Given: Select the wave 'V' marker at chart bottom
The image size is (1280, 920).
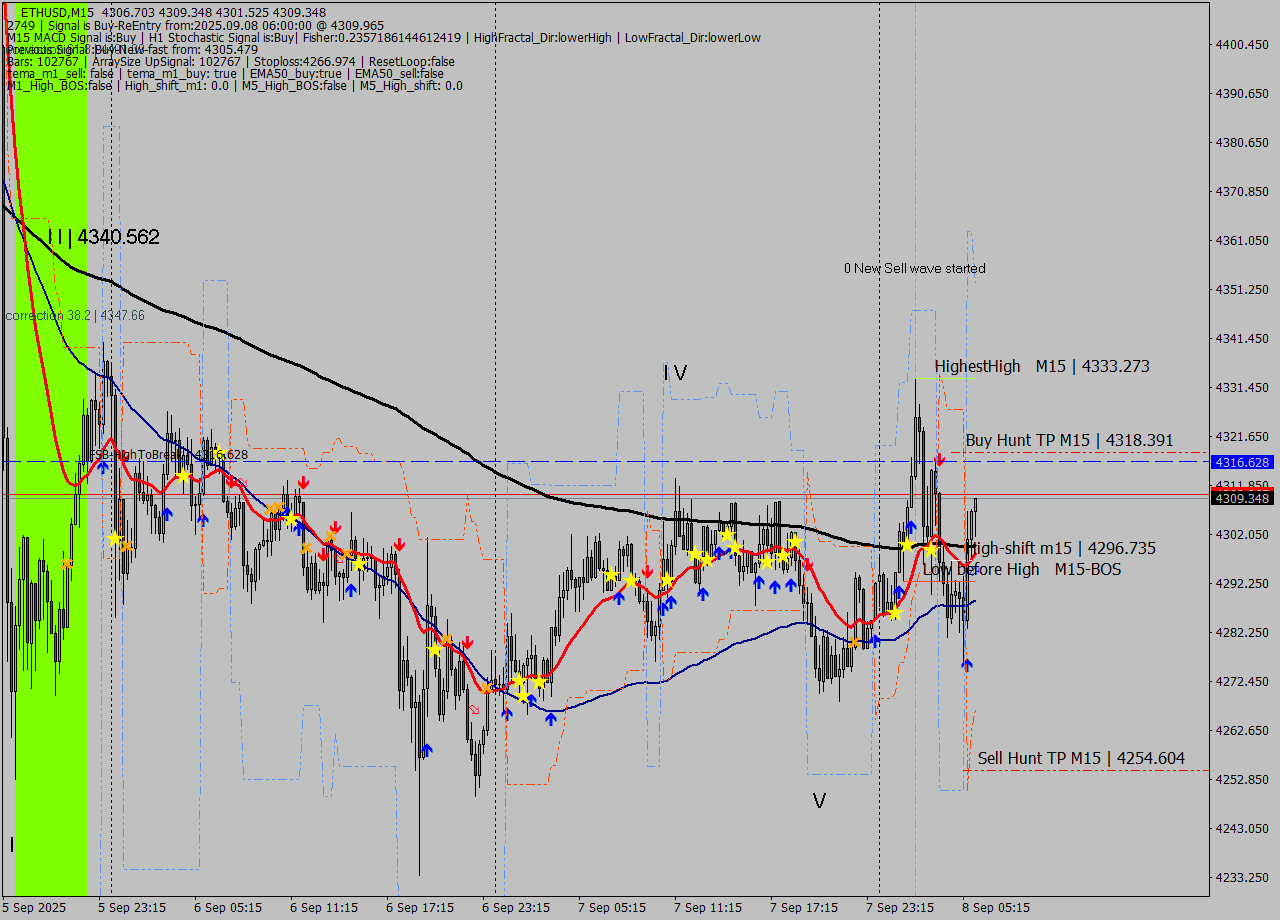Looking at the screenshot, I should point(819,801).
